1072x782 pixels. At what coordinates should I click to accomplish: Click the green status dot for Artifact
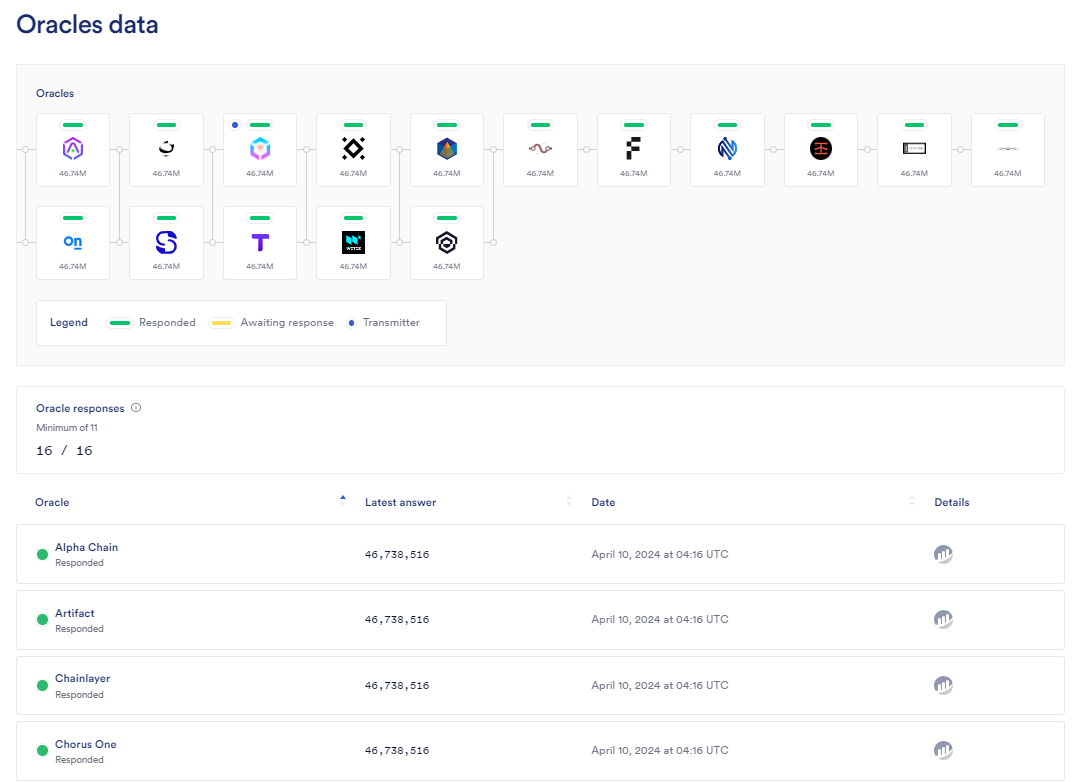pos(42,619)
